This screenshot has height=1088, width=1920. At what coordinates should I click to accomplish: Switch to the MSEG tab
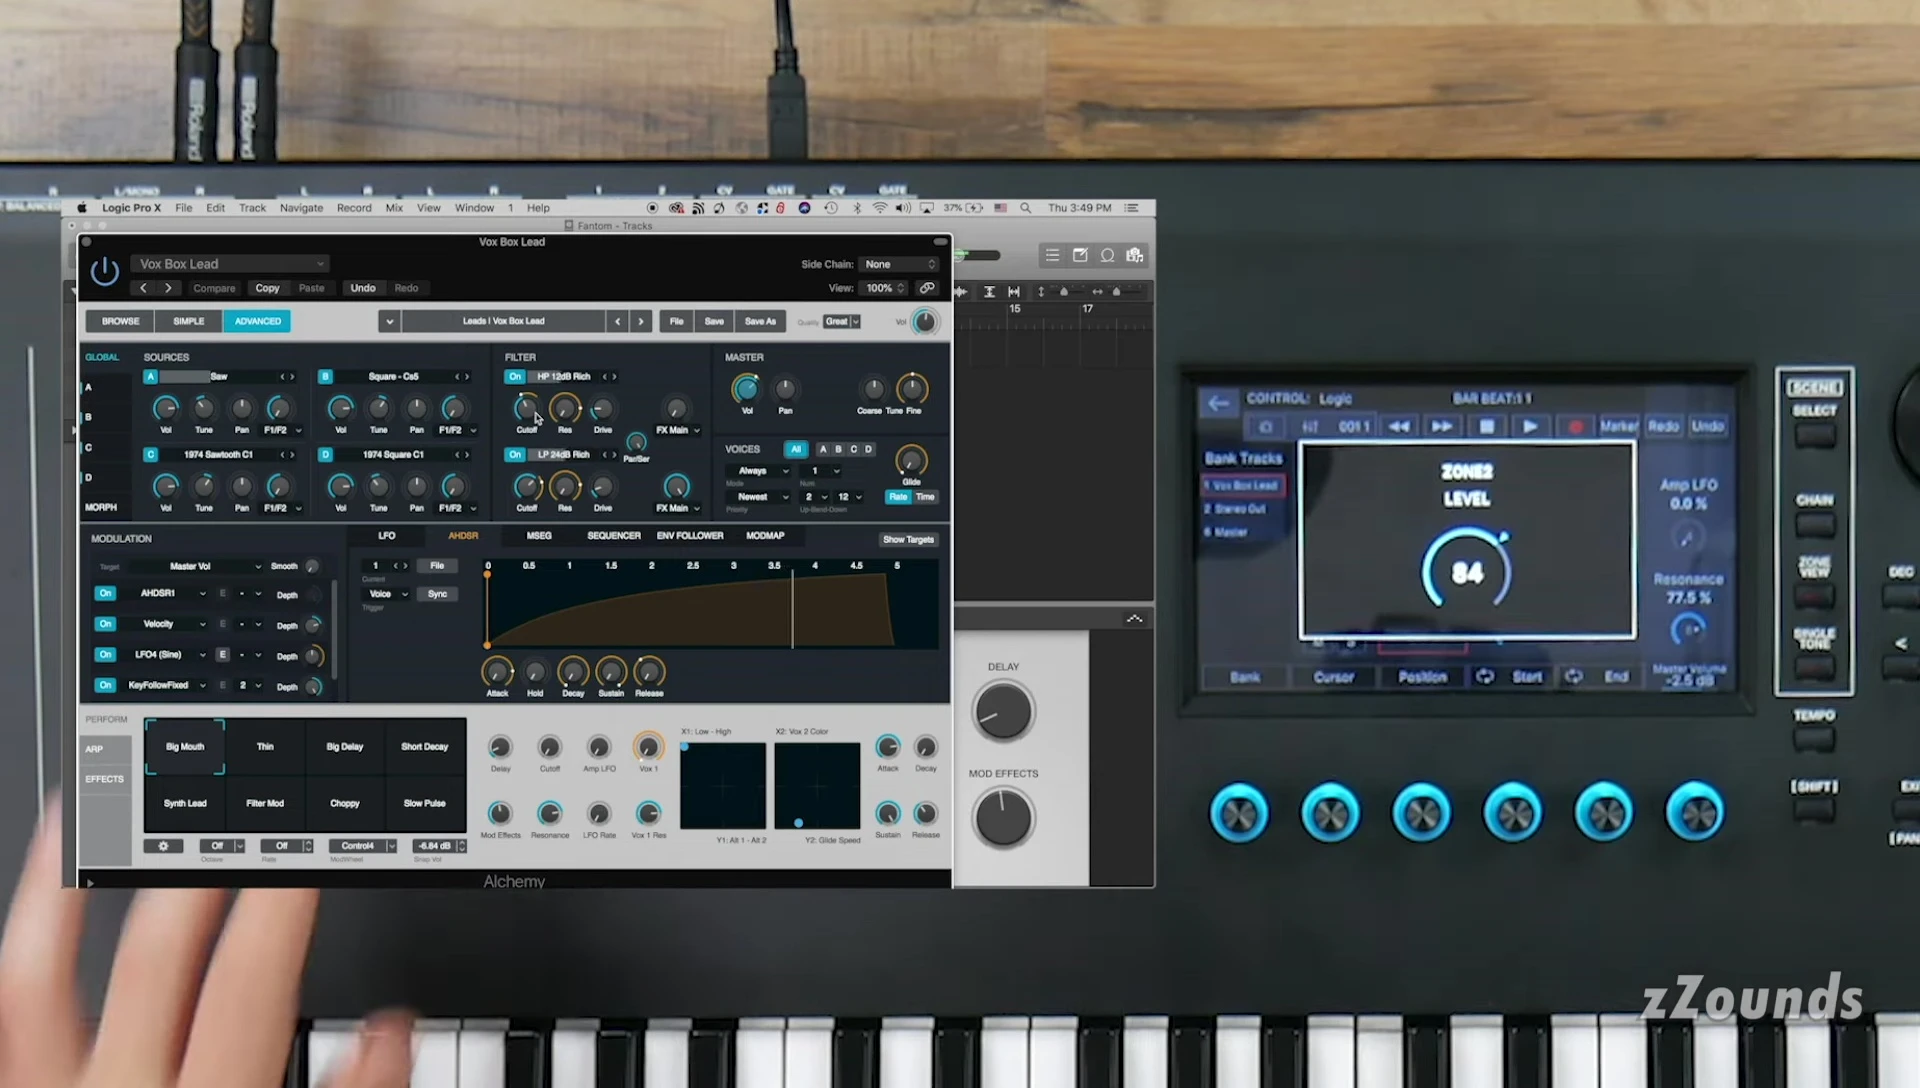[539, 536]
